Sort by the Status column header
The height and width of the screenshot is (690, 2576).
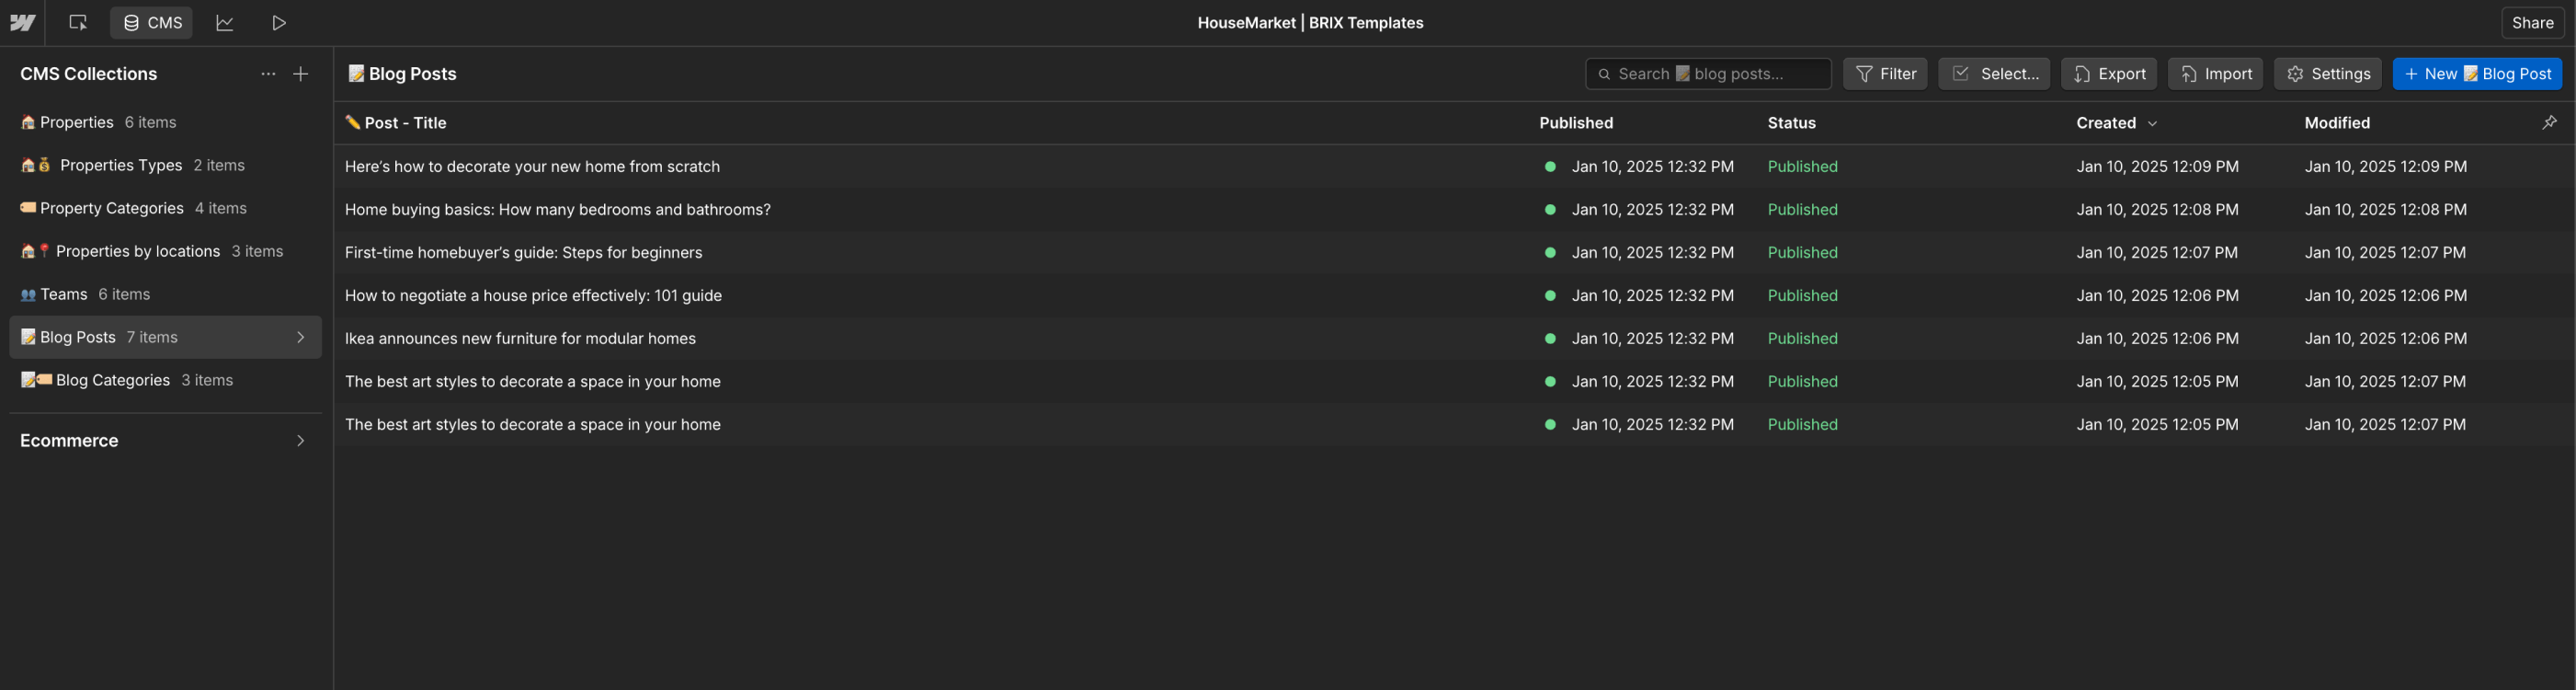pos(1791,123)
